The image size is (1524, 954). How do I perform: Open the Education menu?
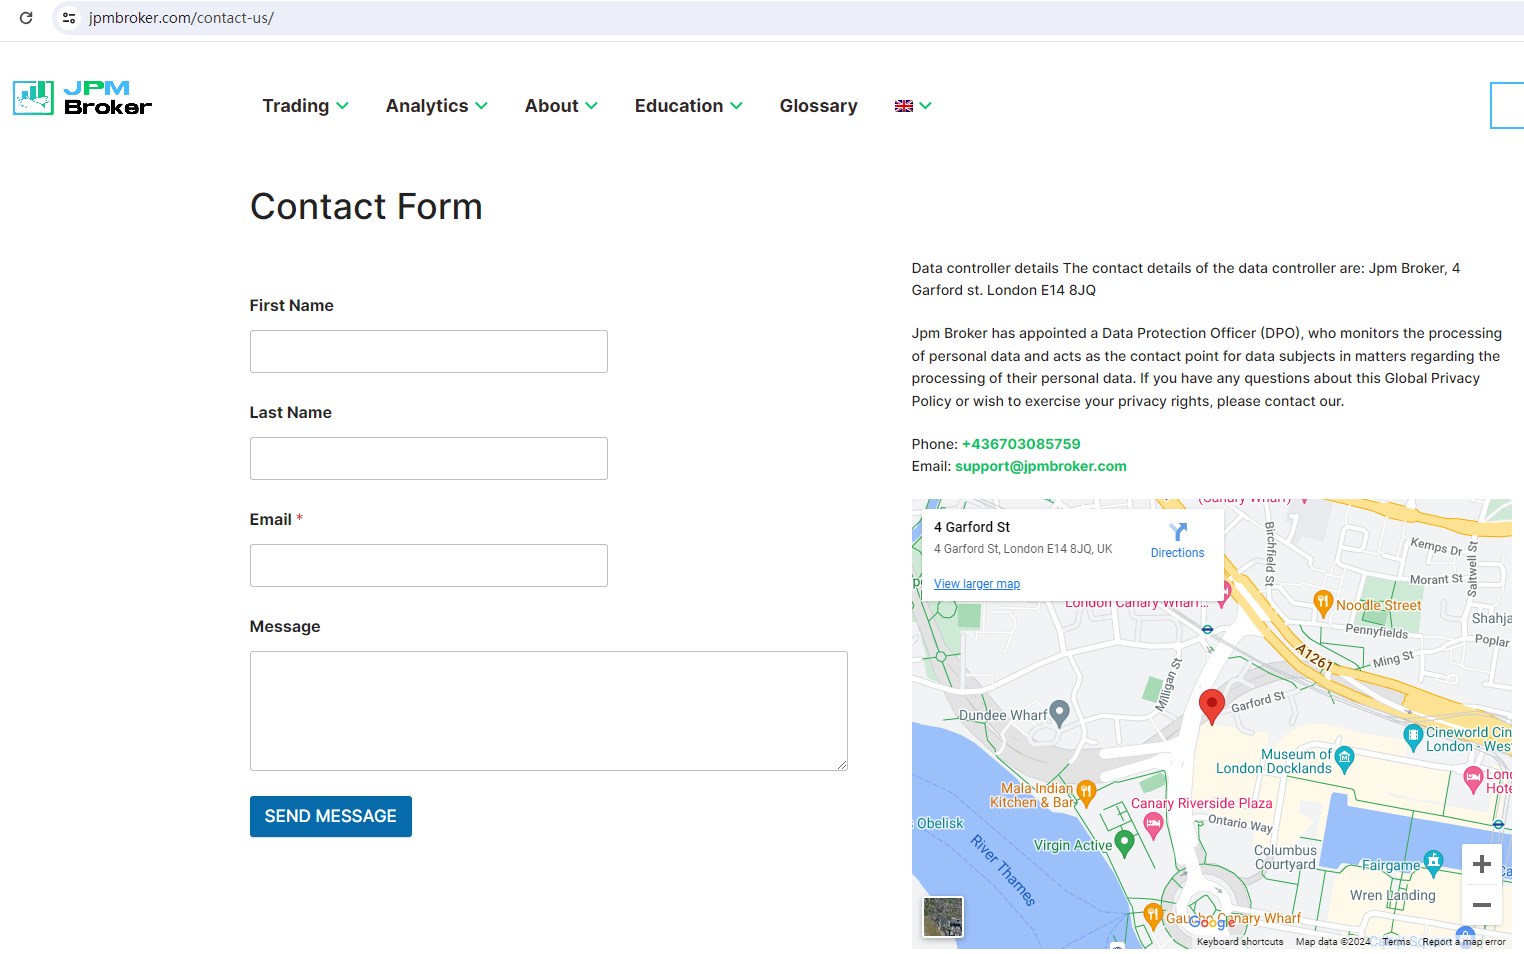pyautogui.click(x=688, y=106)
